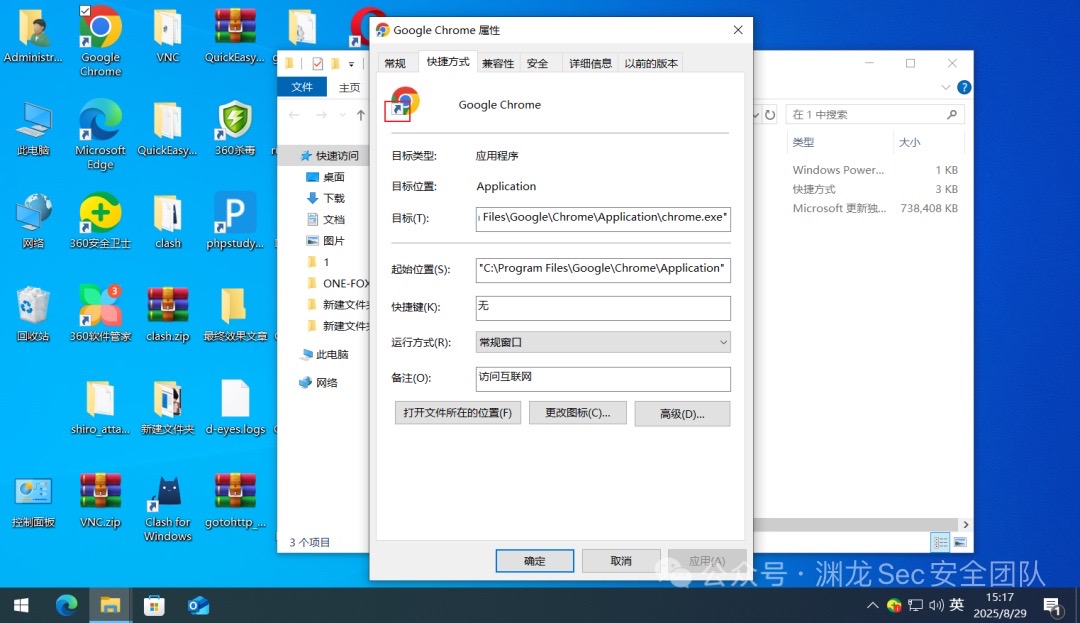Click the Explorer search box 在 1 中搜索
This screenshot has height=623, width=1080.
(874, 115)
